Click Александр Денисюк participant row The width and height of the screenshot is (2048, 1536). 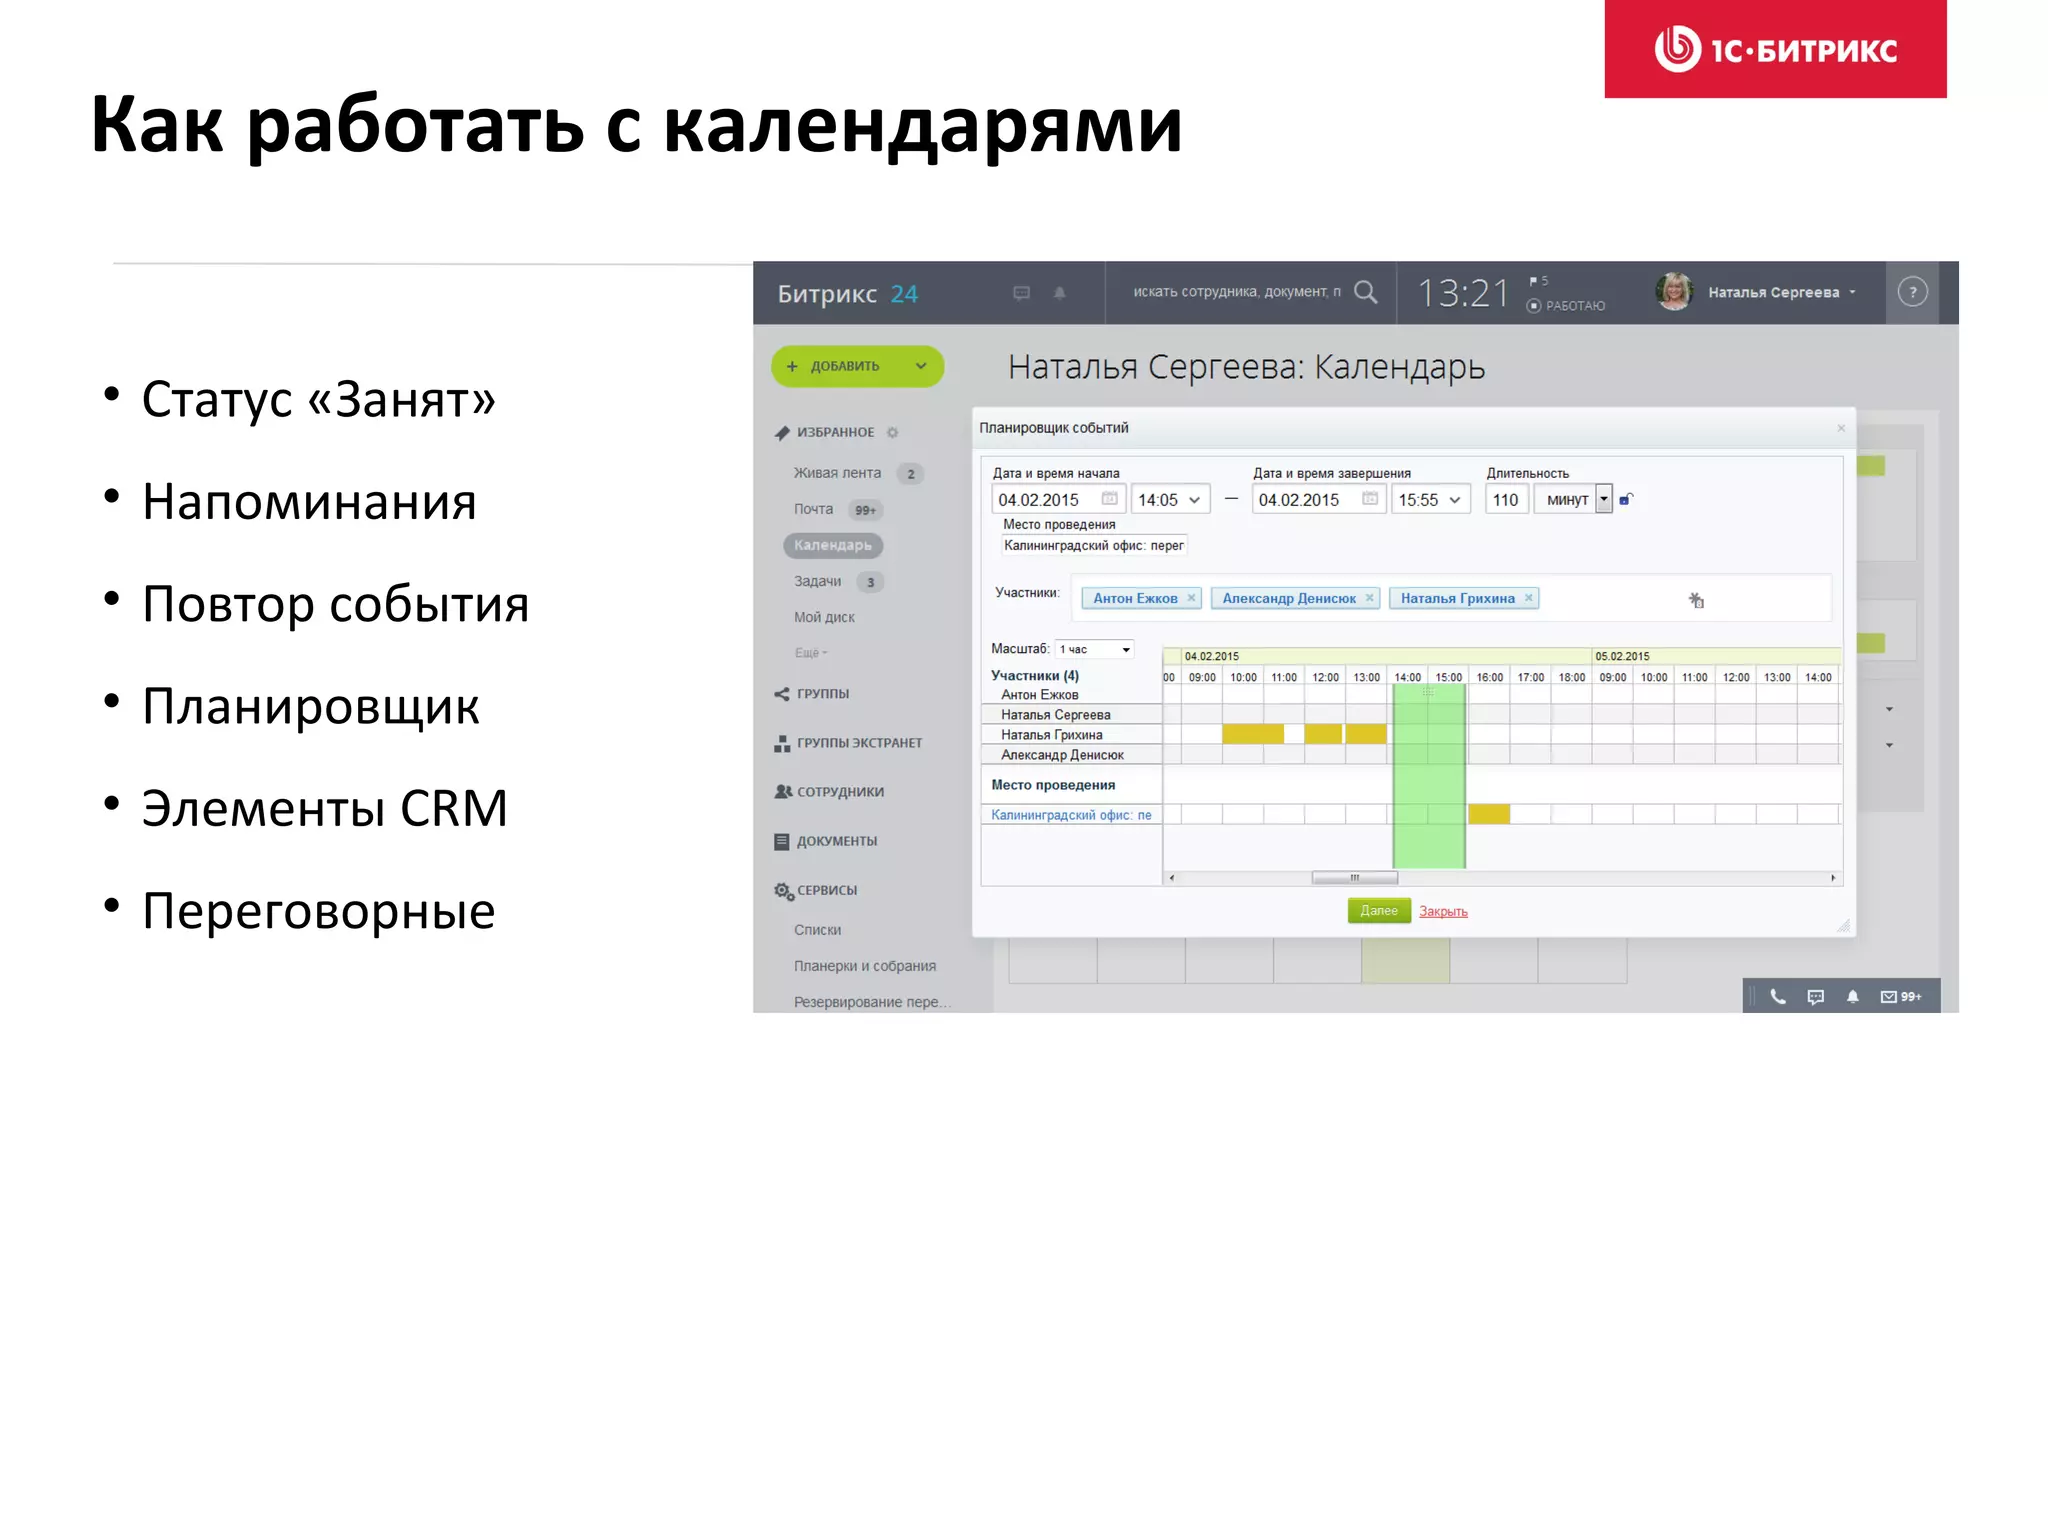coord(1412,754)
